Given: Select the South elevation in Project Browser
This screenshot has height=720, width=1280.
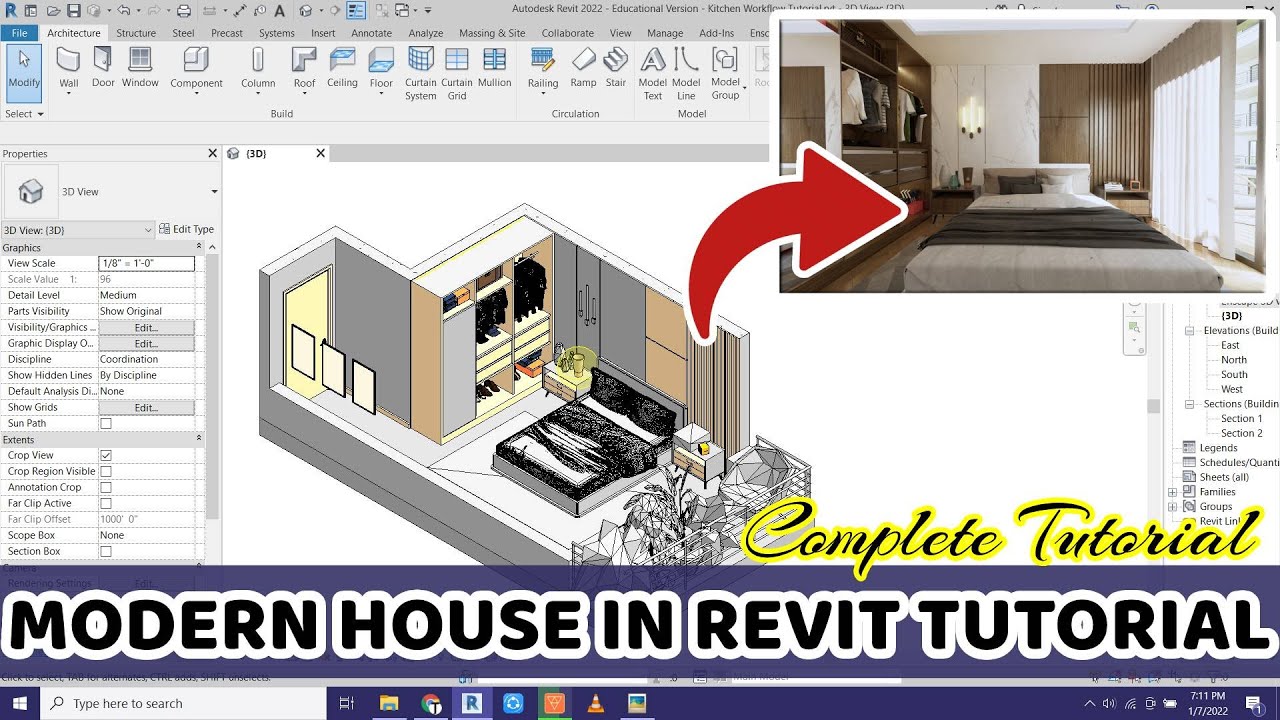Looking at the screenshot, I should [x=1234, y=375].
